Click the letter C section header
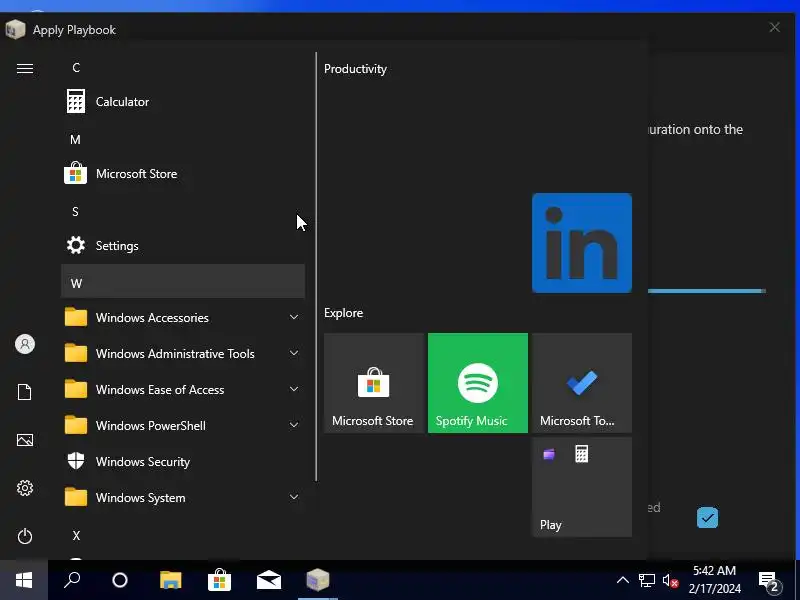The height and width of the screenshot is (600, 800). tap(76, 67)
